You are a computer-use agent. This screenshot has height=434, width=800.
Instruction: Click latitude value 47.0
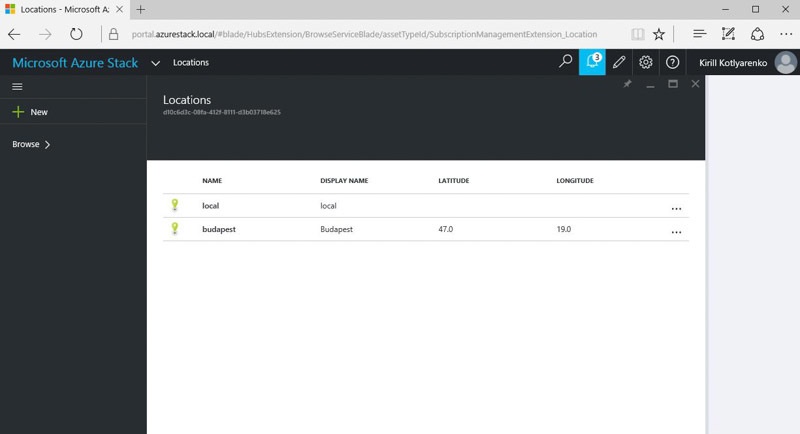pos(445,229)
